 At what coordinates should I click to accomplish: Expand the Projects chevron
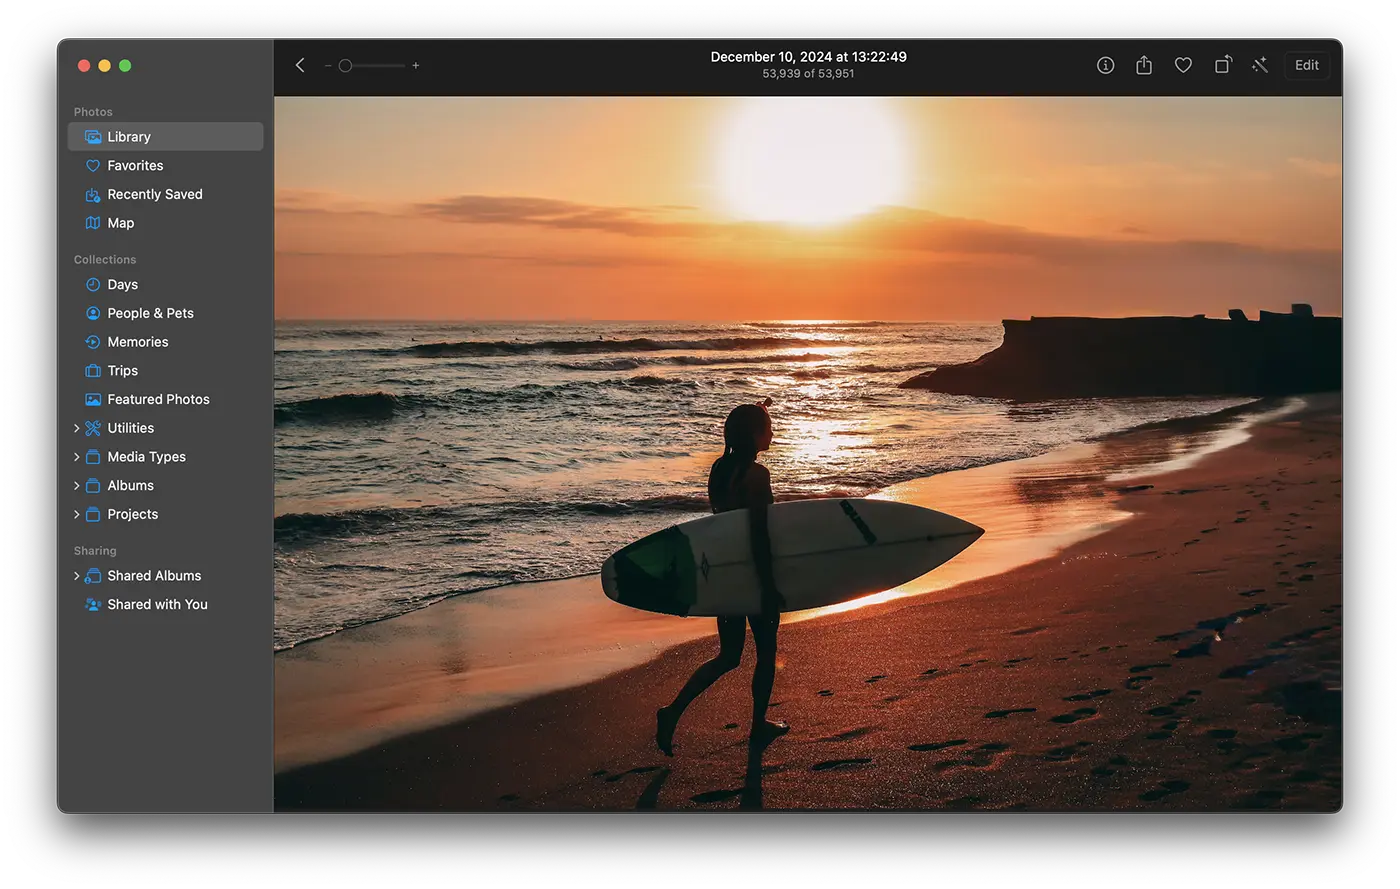(77, 514)
